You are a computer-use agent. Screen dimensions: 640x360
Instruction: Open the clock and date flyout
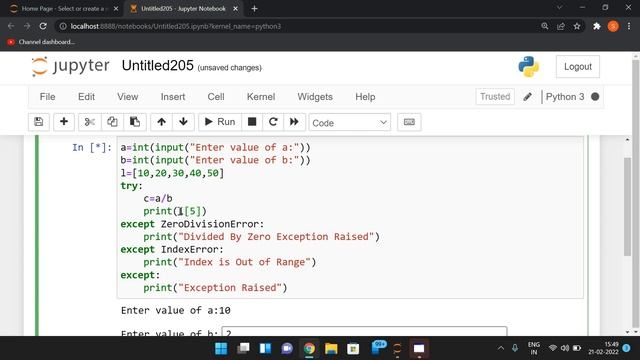coord(603,348)
